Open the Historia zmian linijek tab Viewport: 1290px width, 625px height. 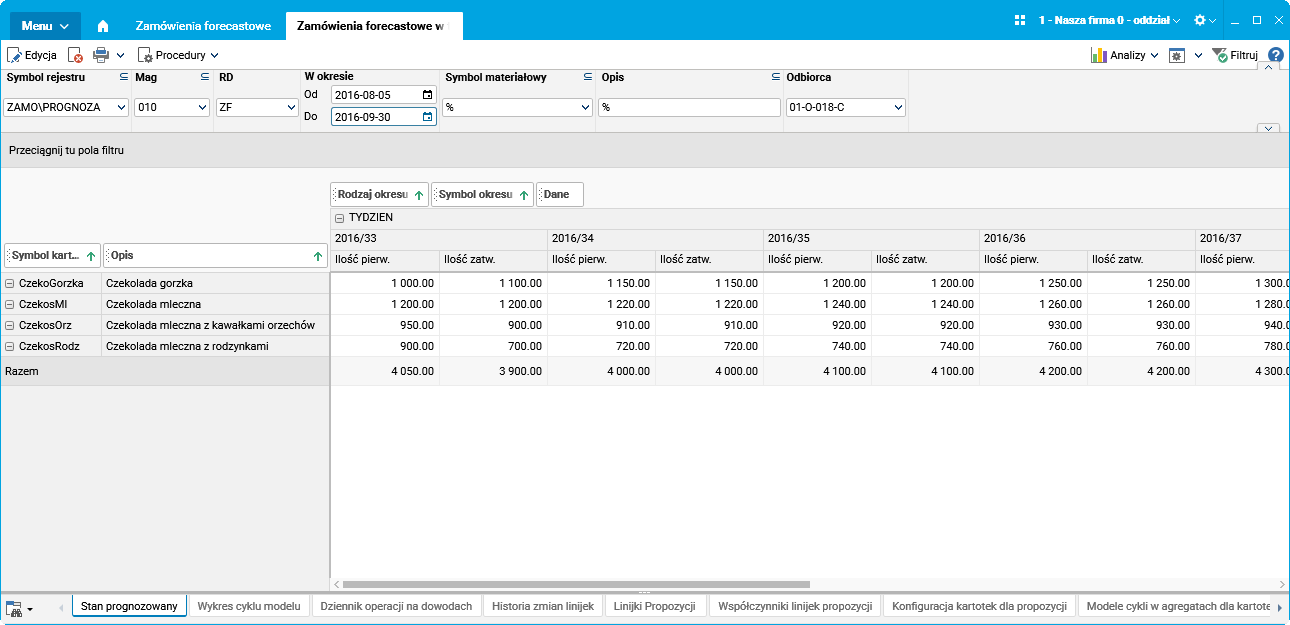[544, 606]
